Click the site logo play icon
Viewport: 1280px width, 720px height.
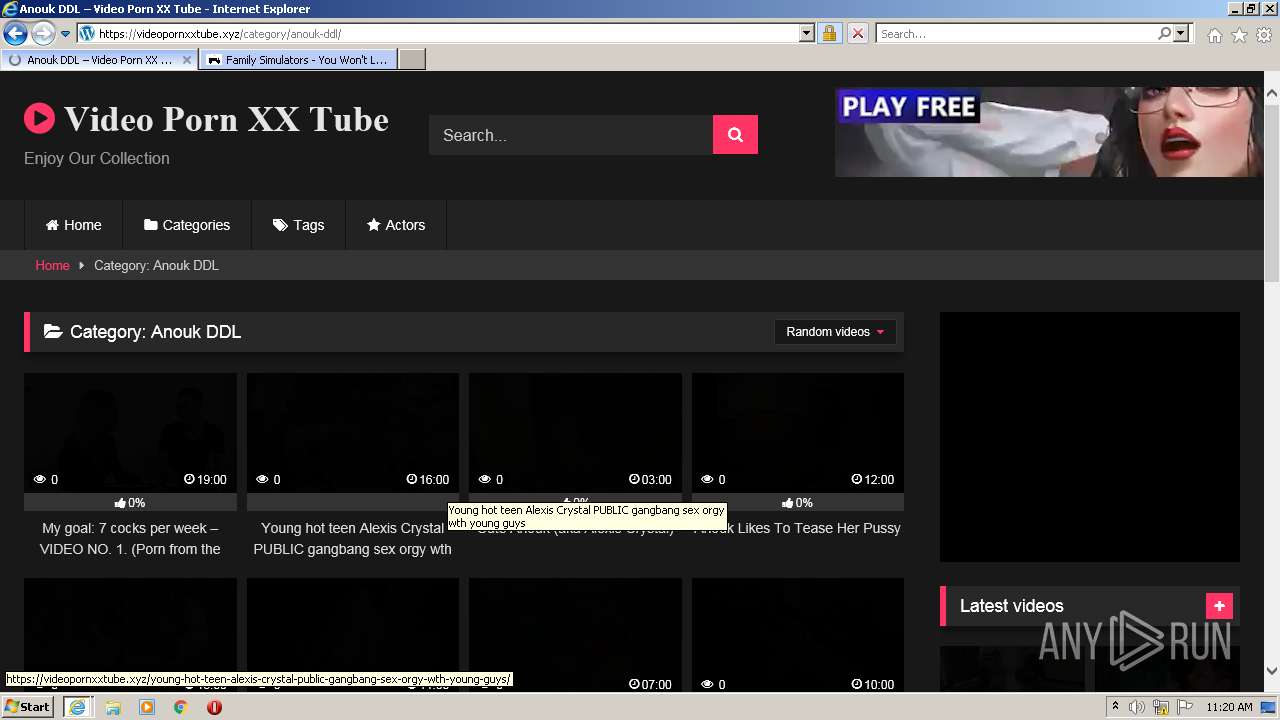coord(39,119)
